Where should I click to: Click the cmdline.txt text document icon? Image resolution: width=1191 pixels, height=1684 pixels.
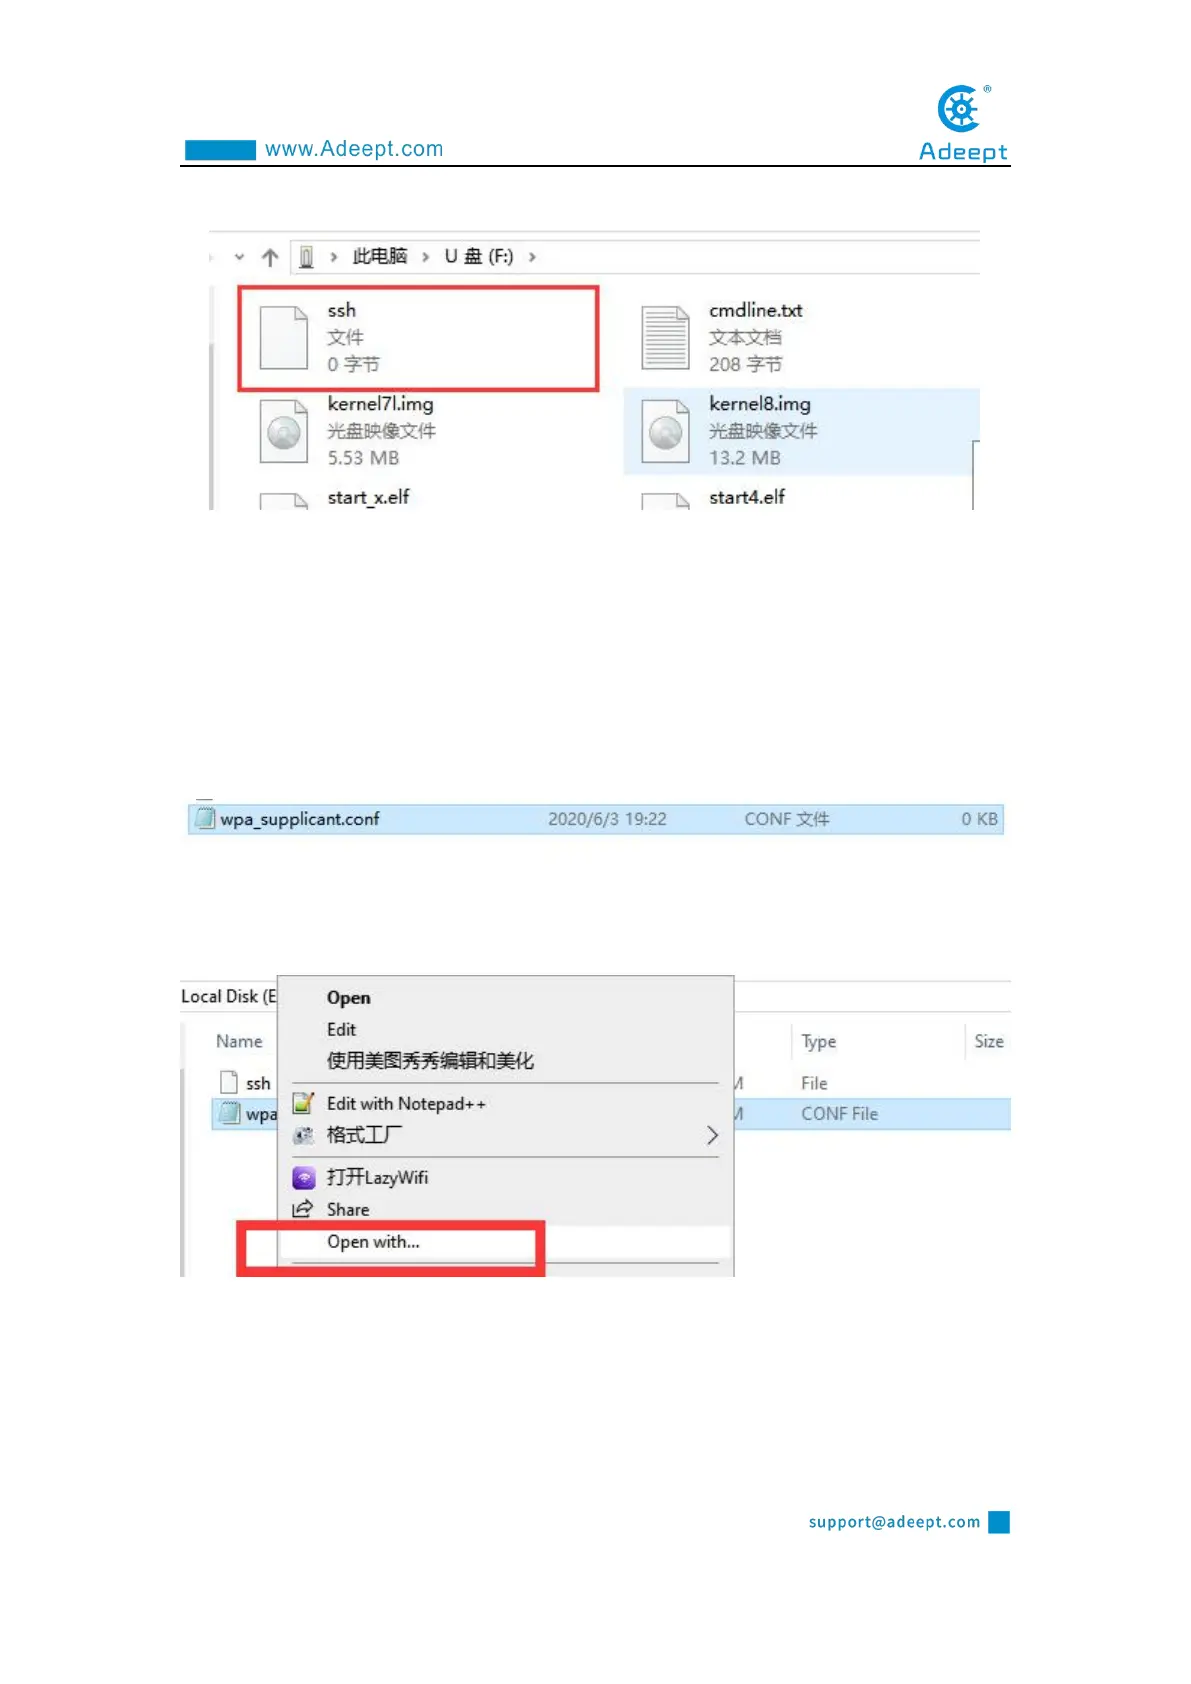click(x=665, y=338)
